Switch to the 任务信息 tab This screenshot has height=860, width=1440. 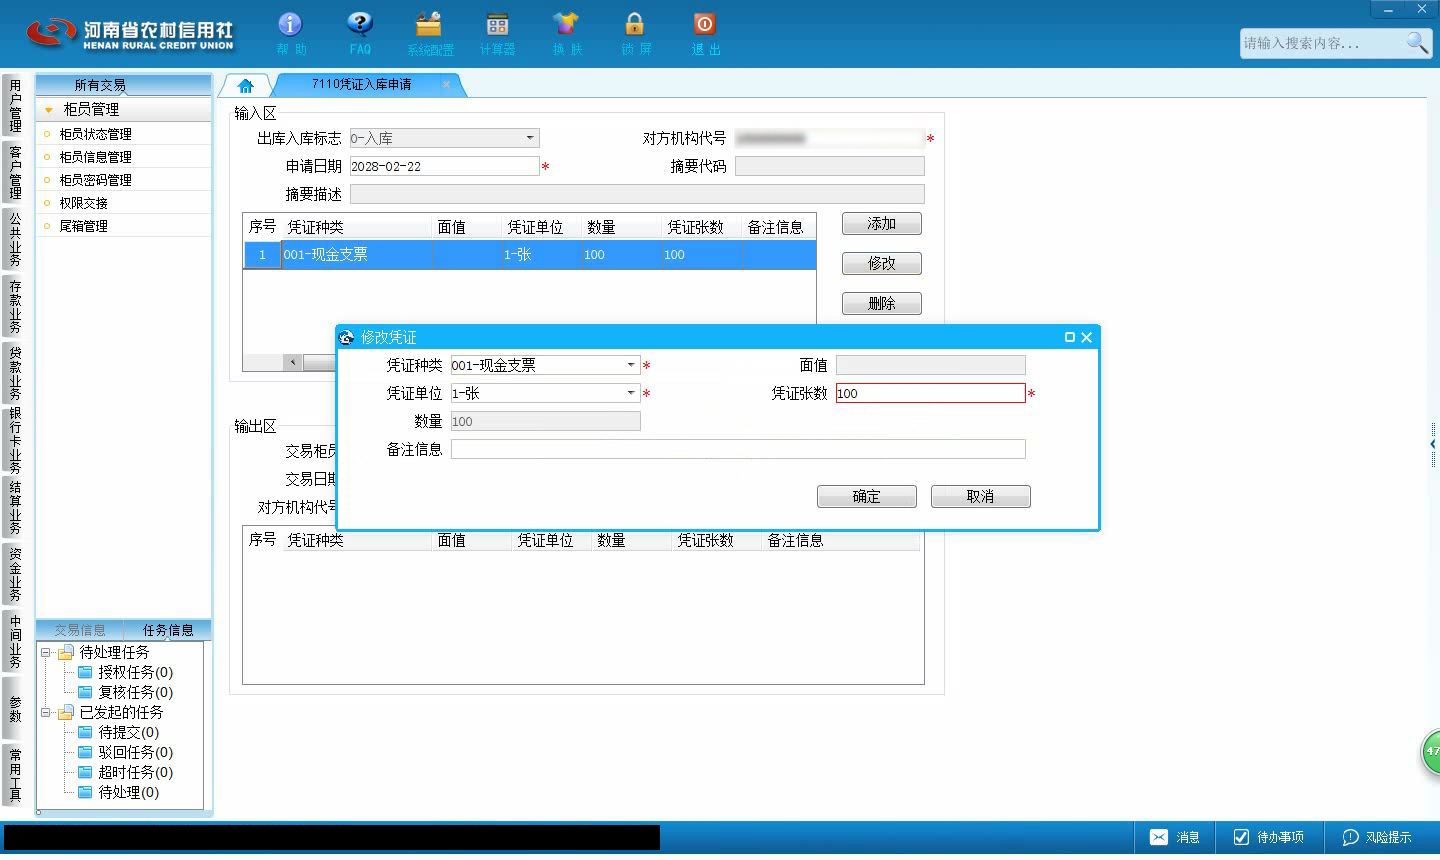168,630
